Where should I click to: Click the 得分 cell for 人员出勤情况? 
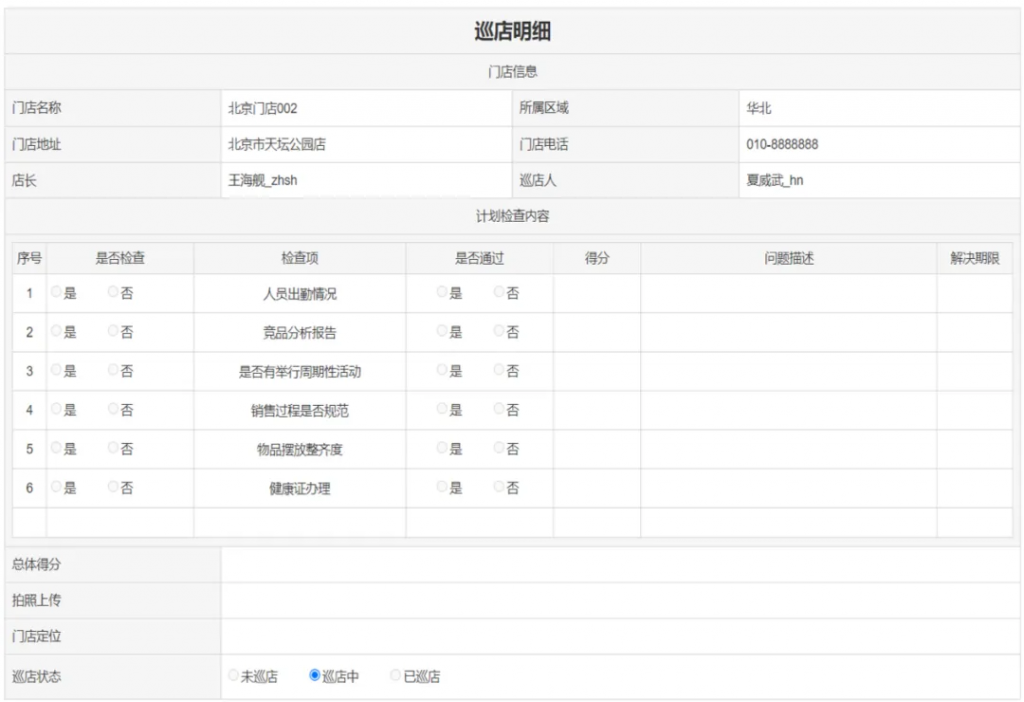tap(597, 294)
